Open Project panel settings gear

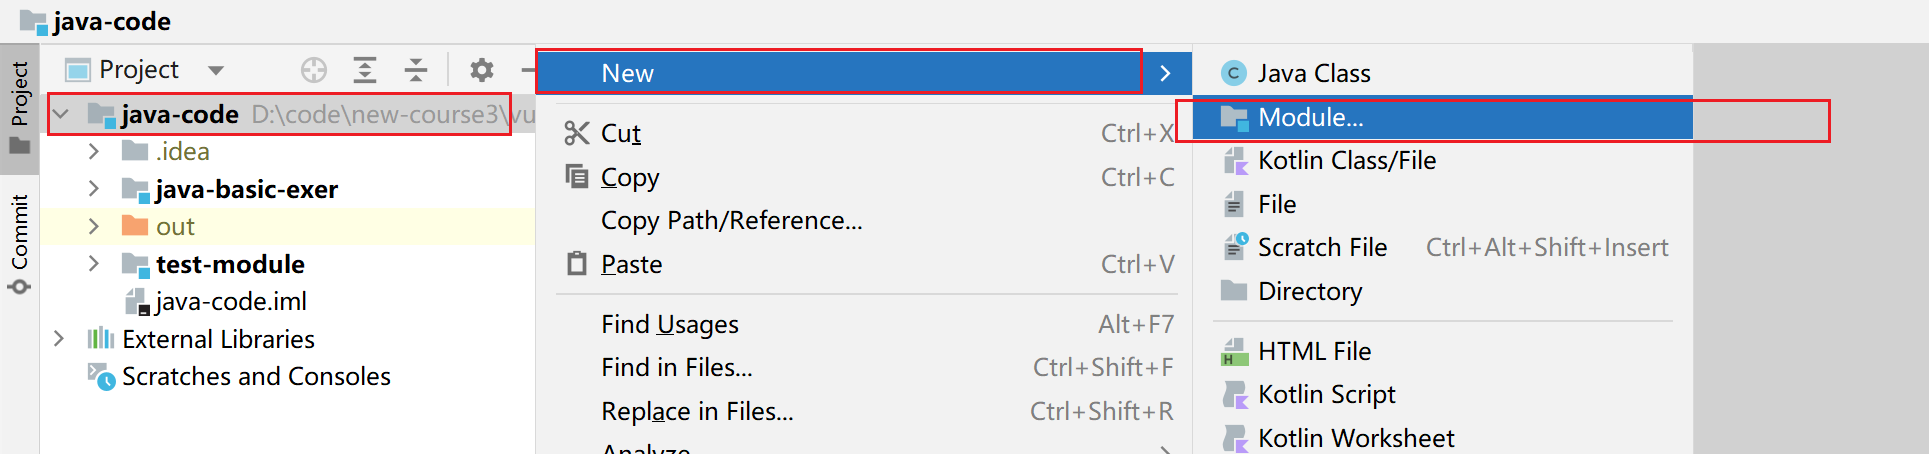click(x=482, y=70)
